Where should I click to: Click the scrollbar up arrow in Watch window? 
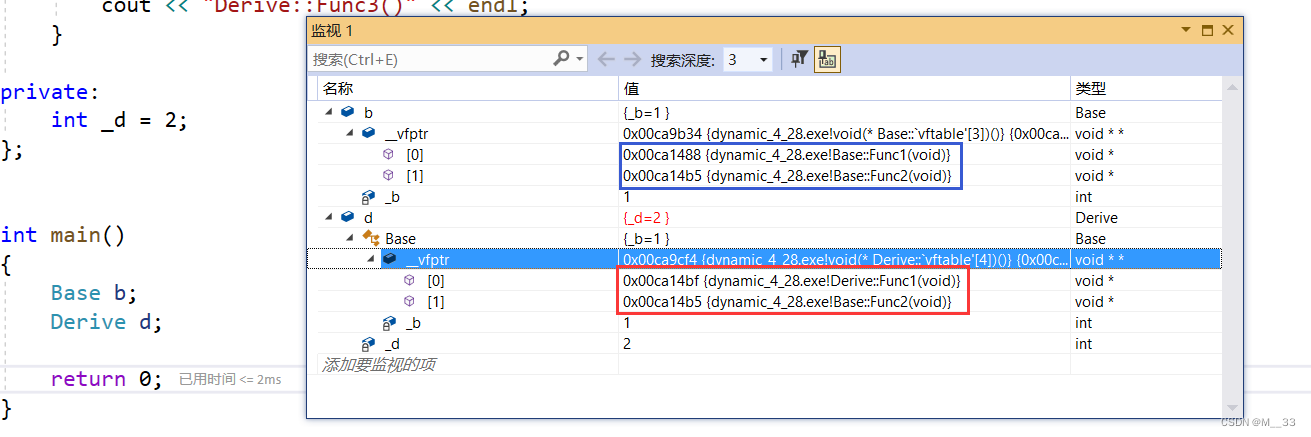coord(1232,89)
